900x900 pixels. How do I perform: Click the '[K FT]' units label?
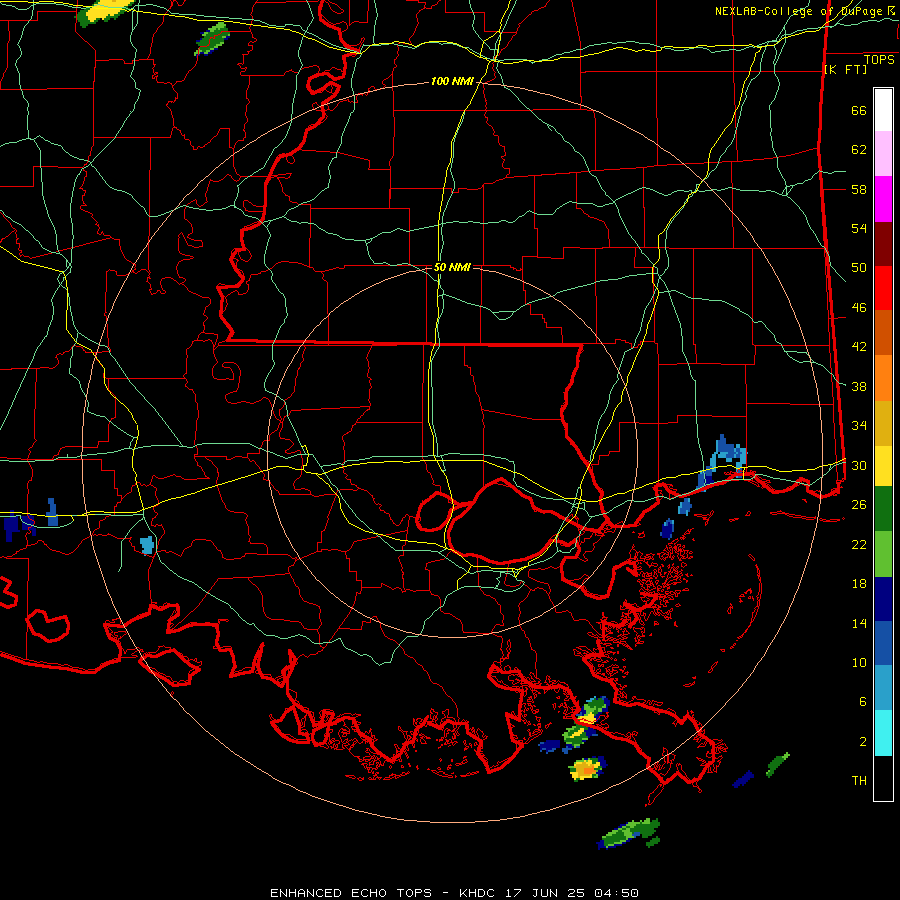coord(845,70)
